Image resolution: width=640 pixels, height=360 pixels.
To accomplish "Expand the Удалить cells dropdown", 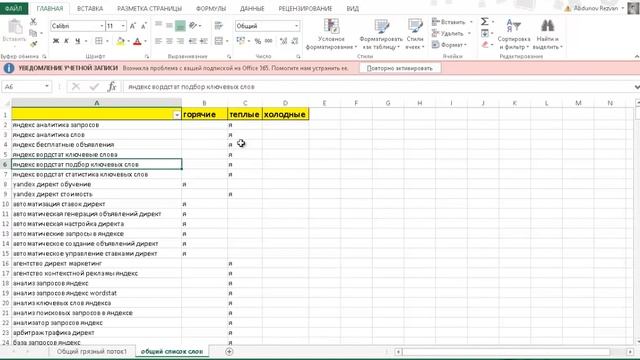I will (469, 33).
